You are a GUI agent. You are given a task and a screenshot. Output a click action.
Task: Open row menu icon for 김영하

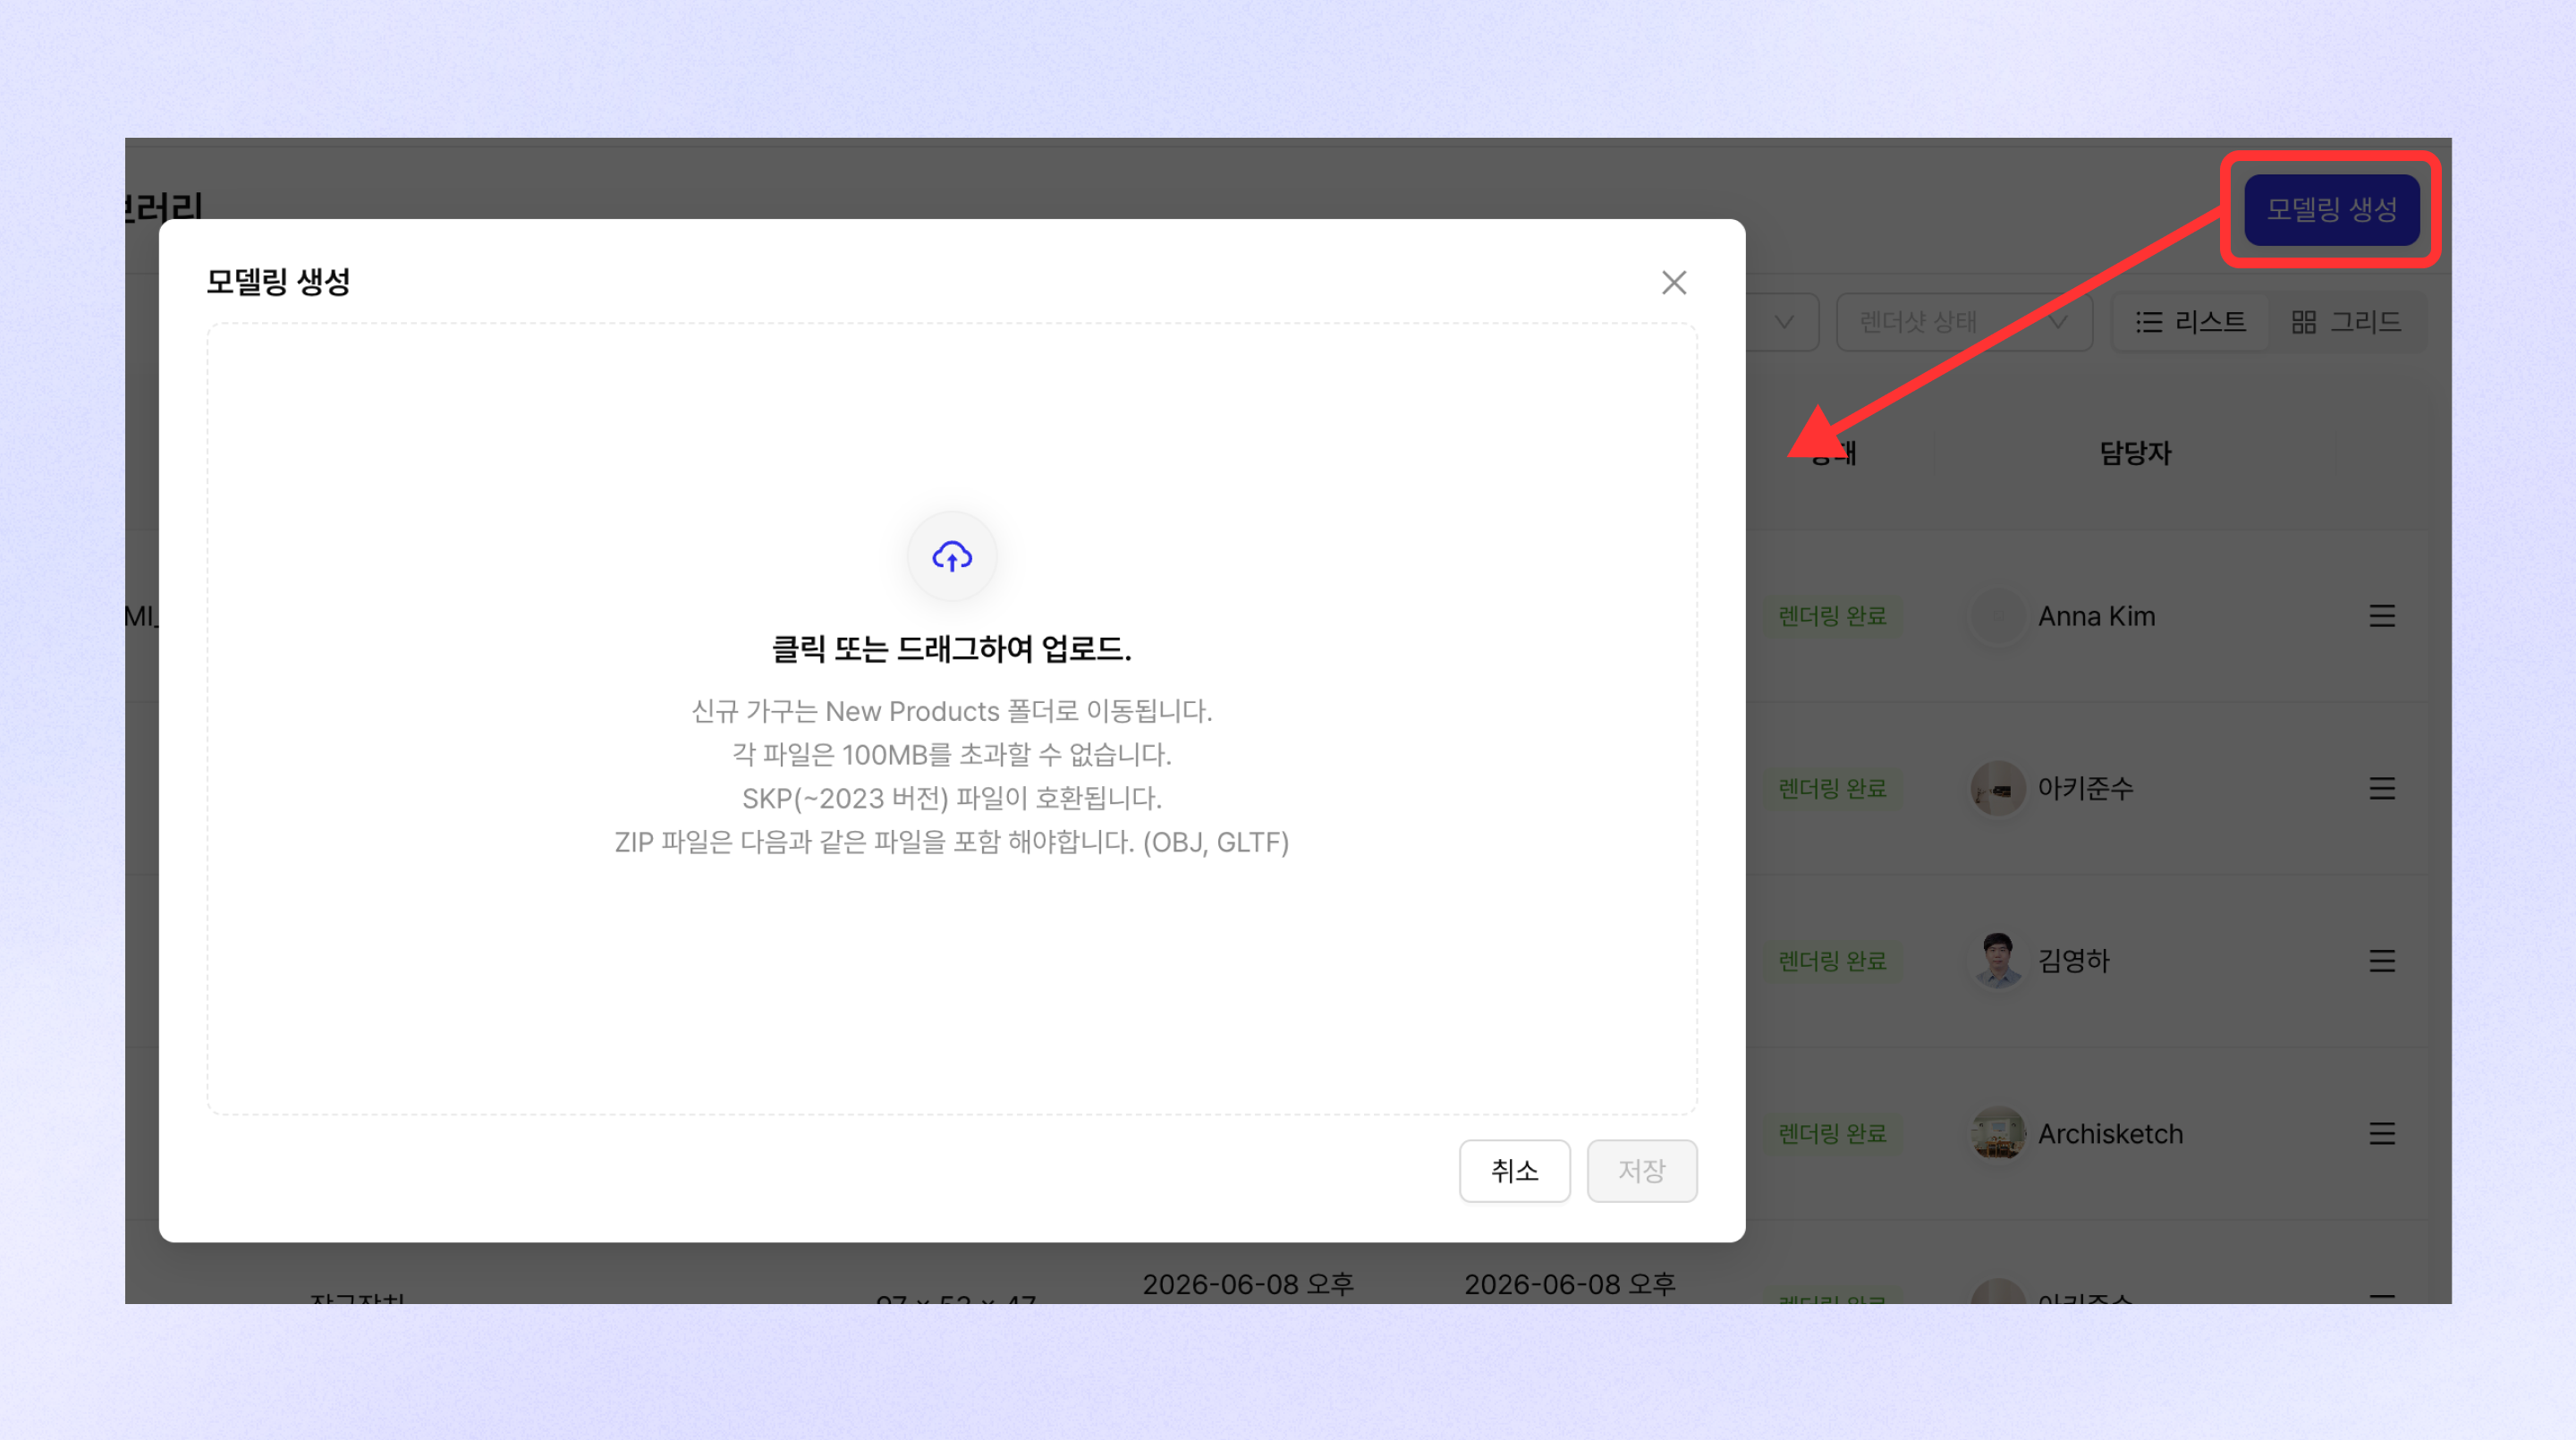[2381, 961]
